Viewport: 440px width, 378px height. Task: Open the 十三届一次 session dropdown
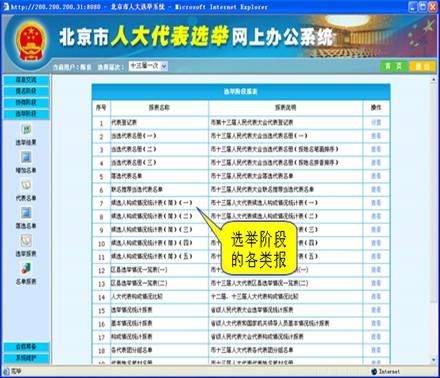[148, 66]
